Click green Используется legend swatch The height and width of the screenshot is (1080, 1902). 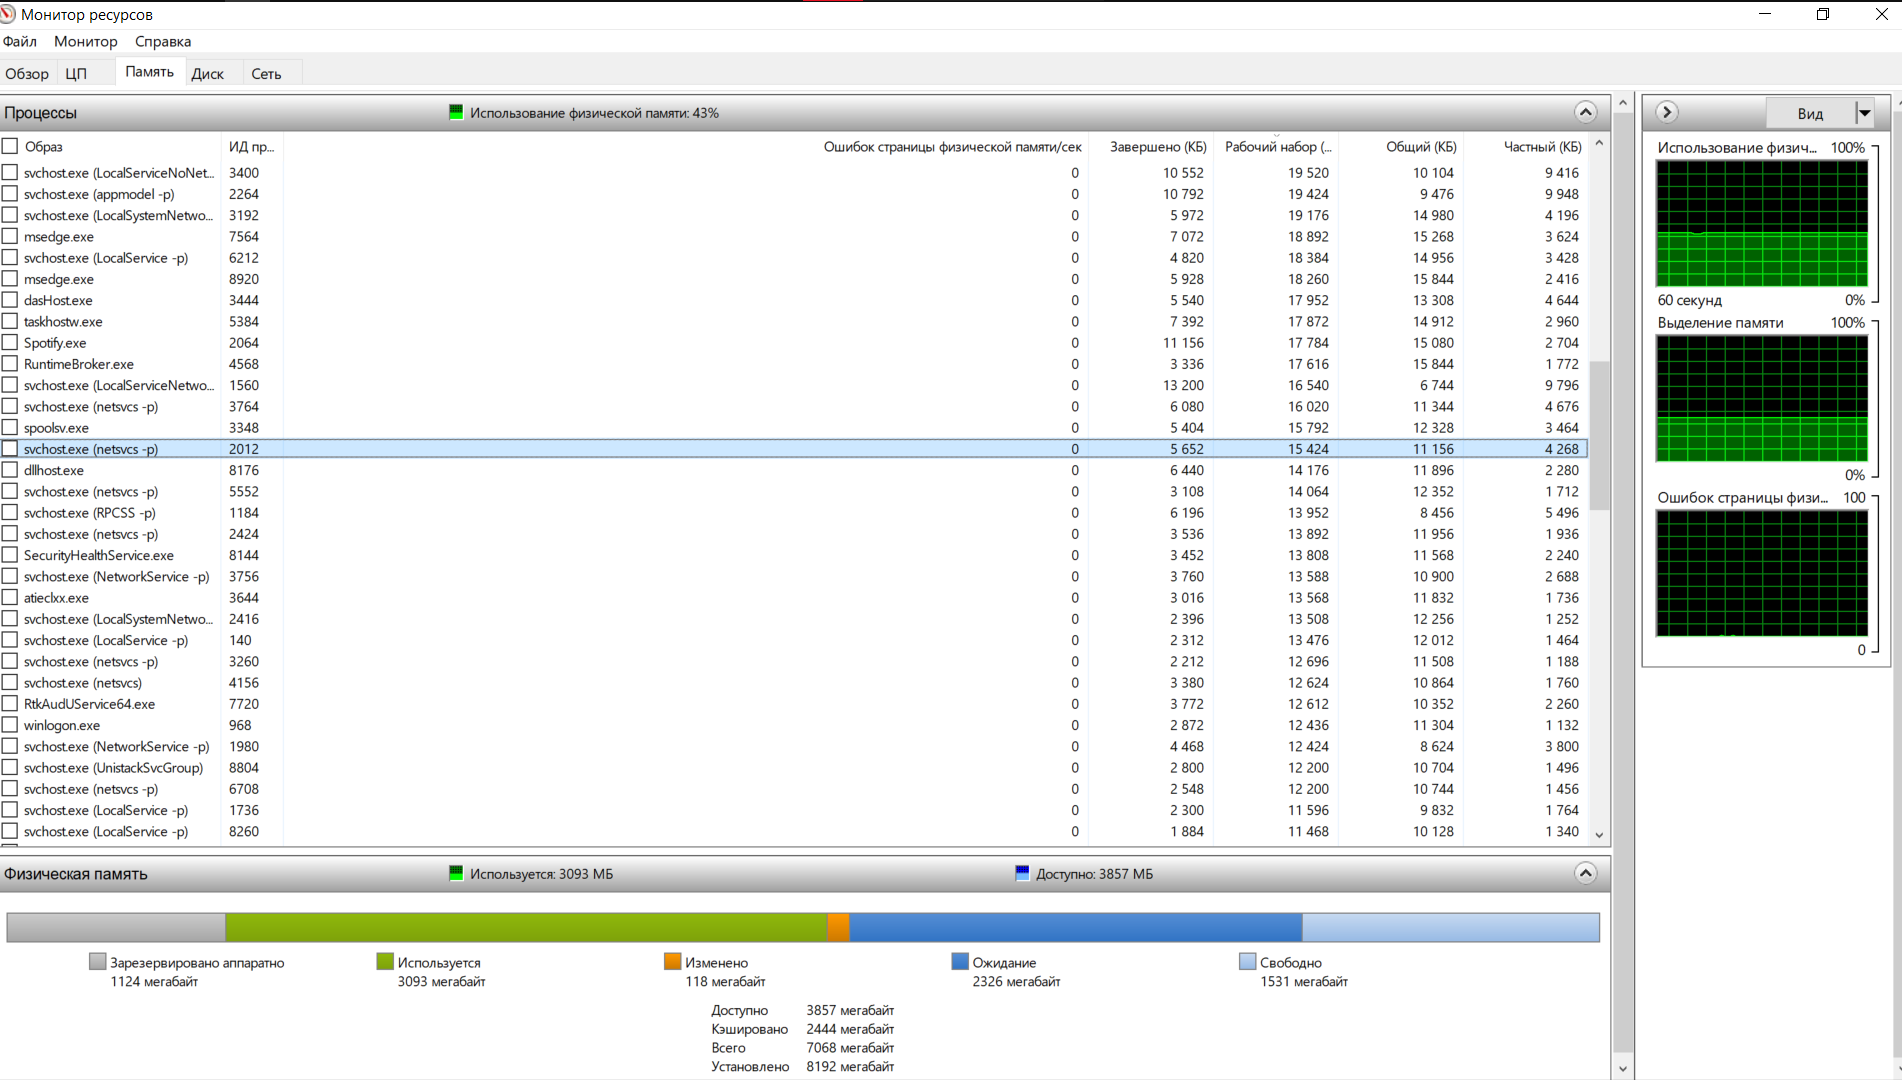(385, 961)
